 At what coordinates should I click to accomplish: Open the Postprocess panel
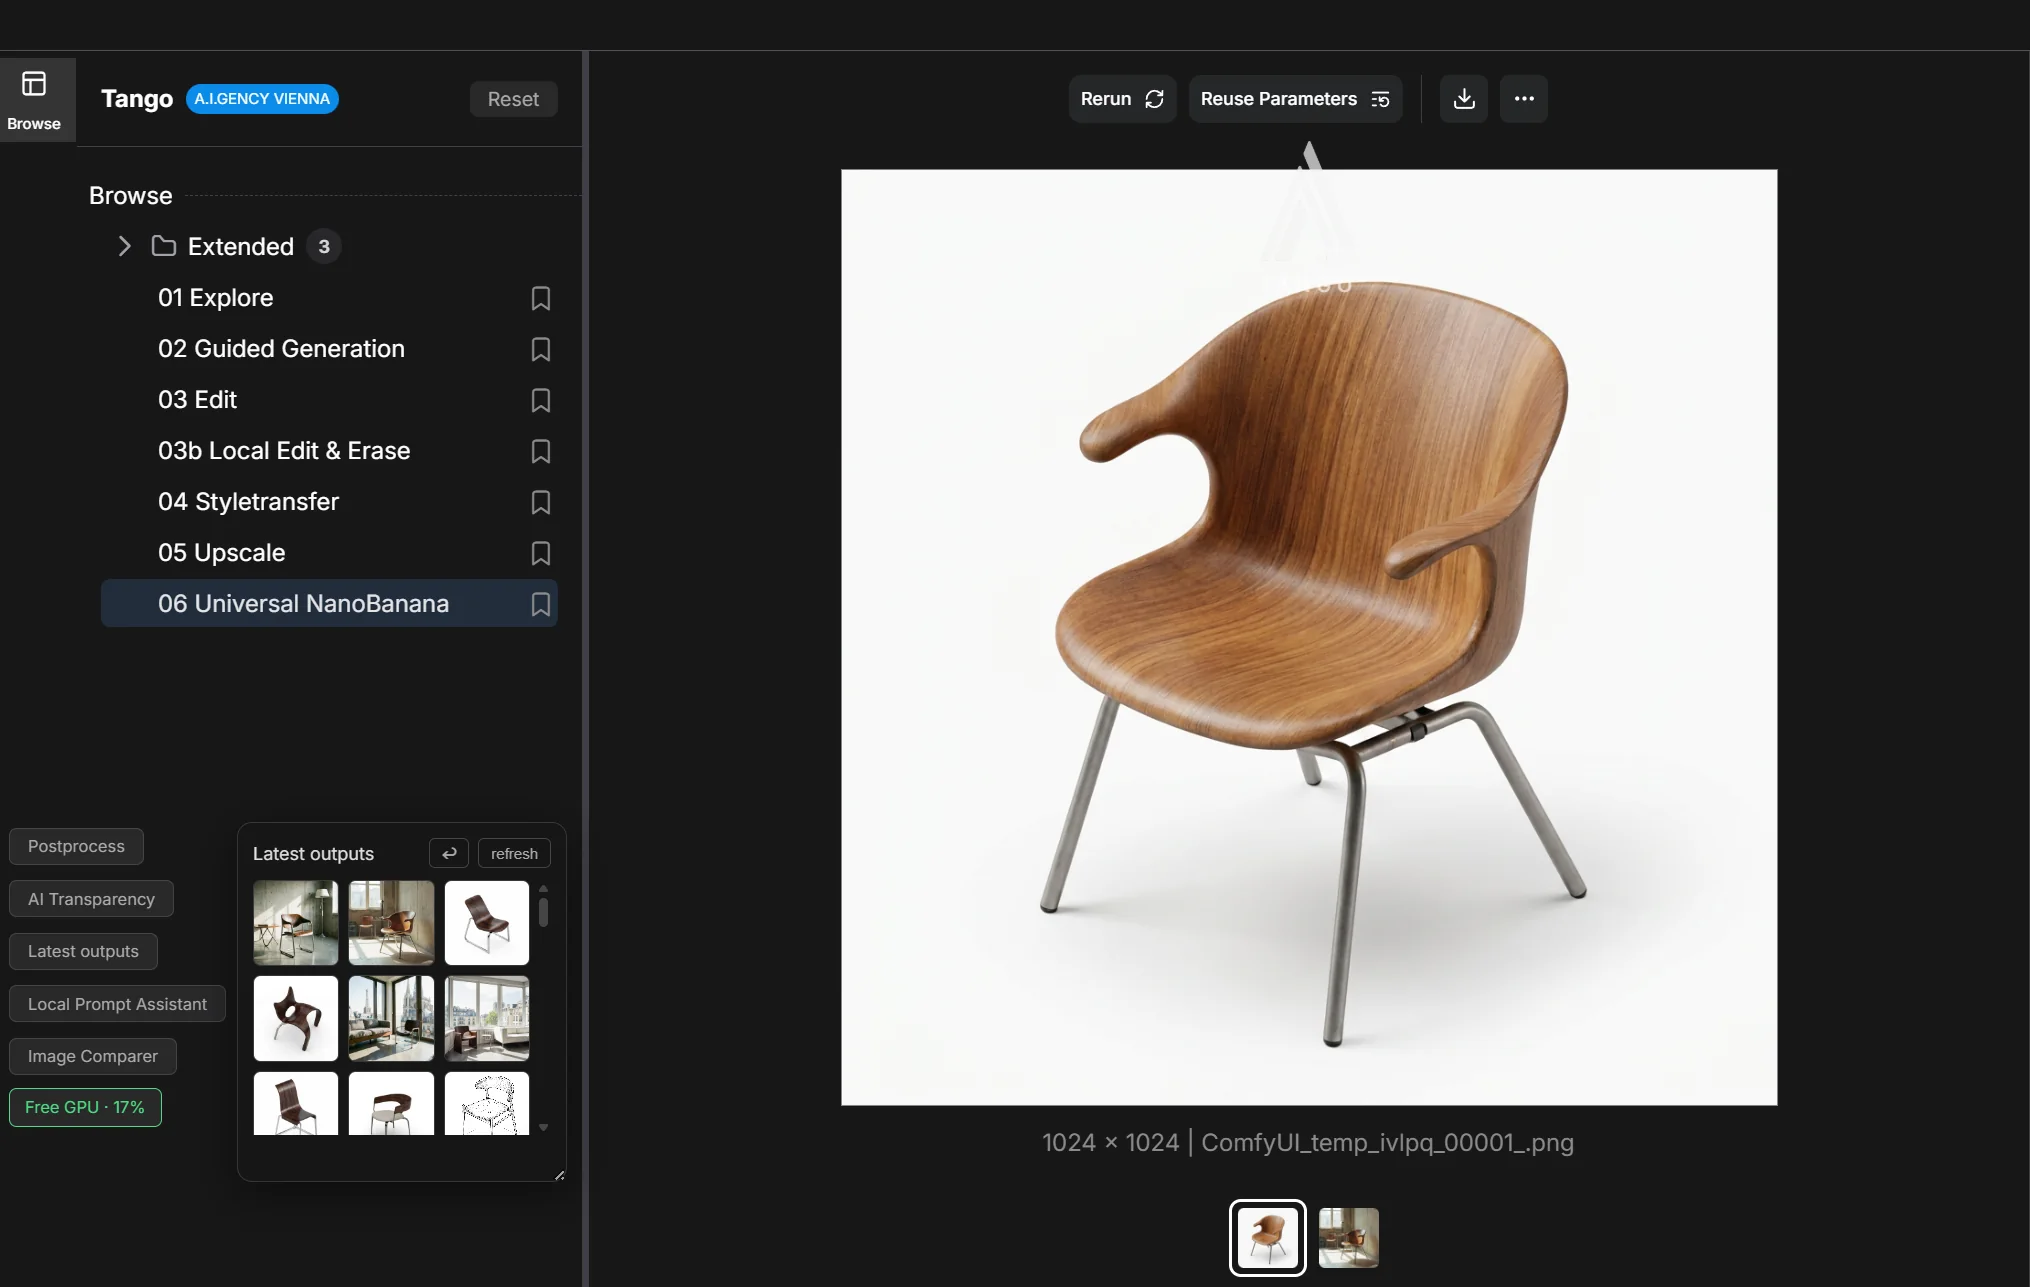tap(76, 846)
